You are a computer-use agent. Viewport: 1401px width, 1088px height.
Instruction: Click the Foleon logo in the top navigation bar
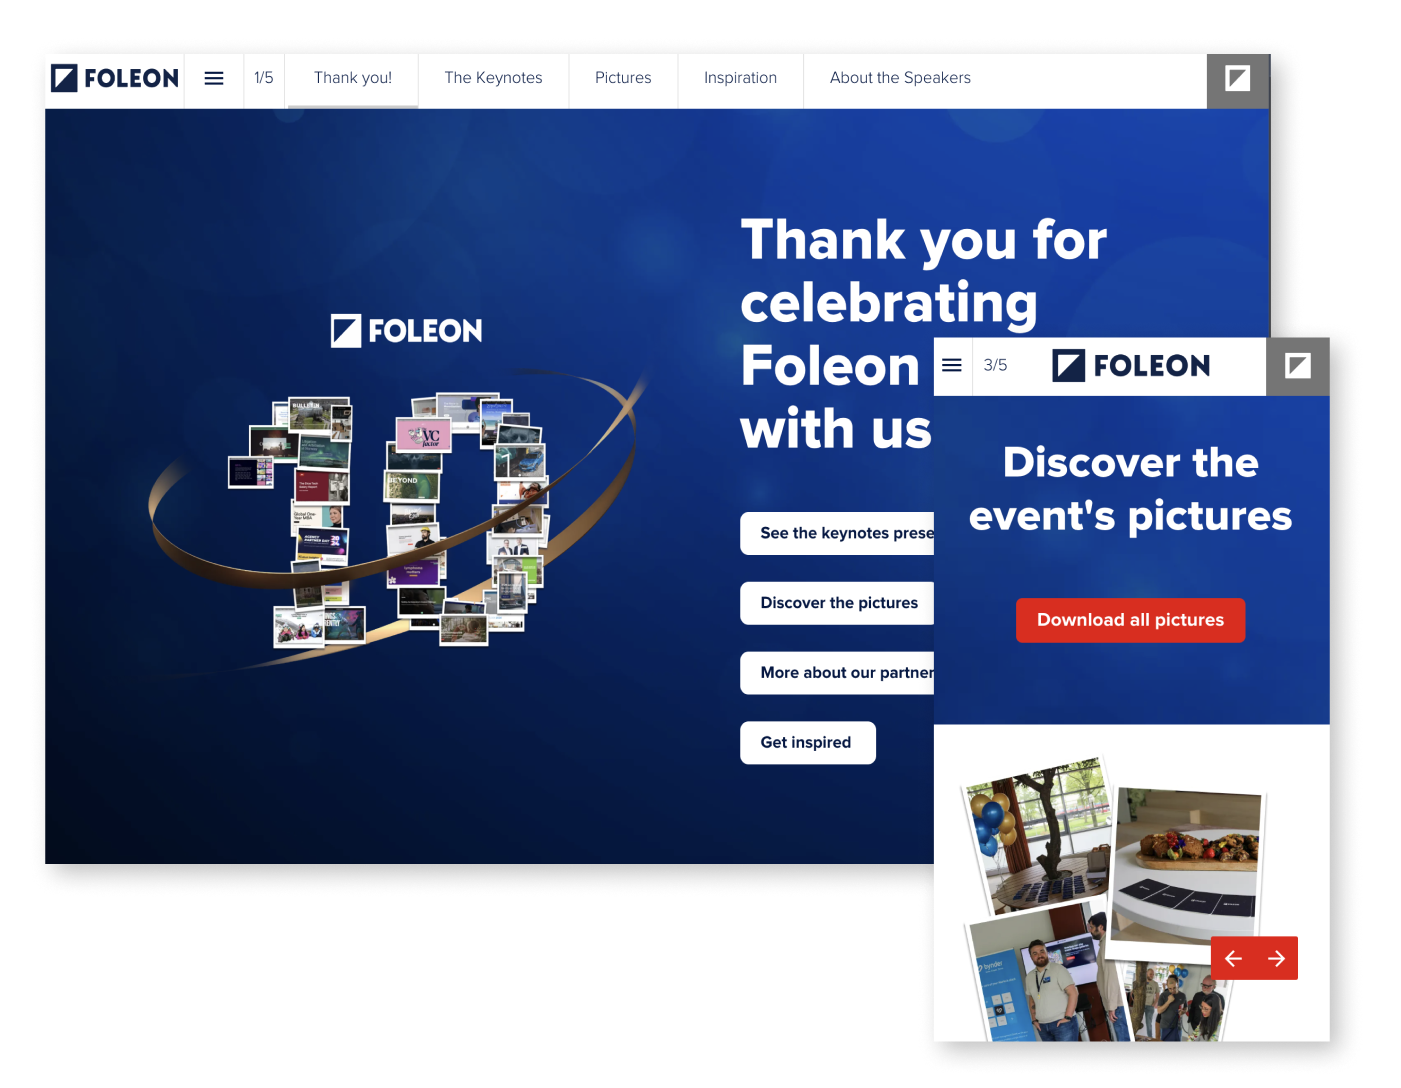pos(113,78)
